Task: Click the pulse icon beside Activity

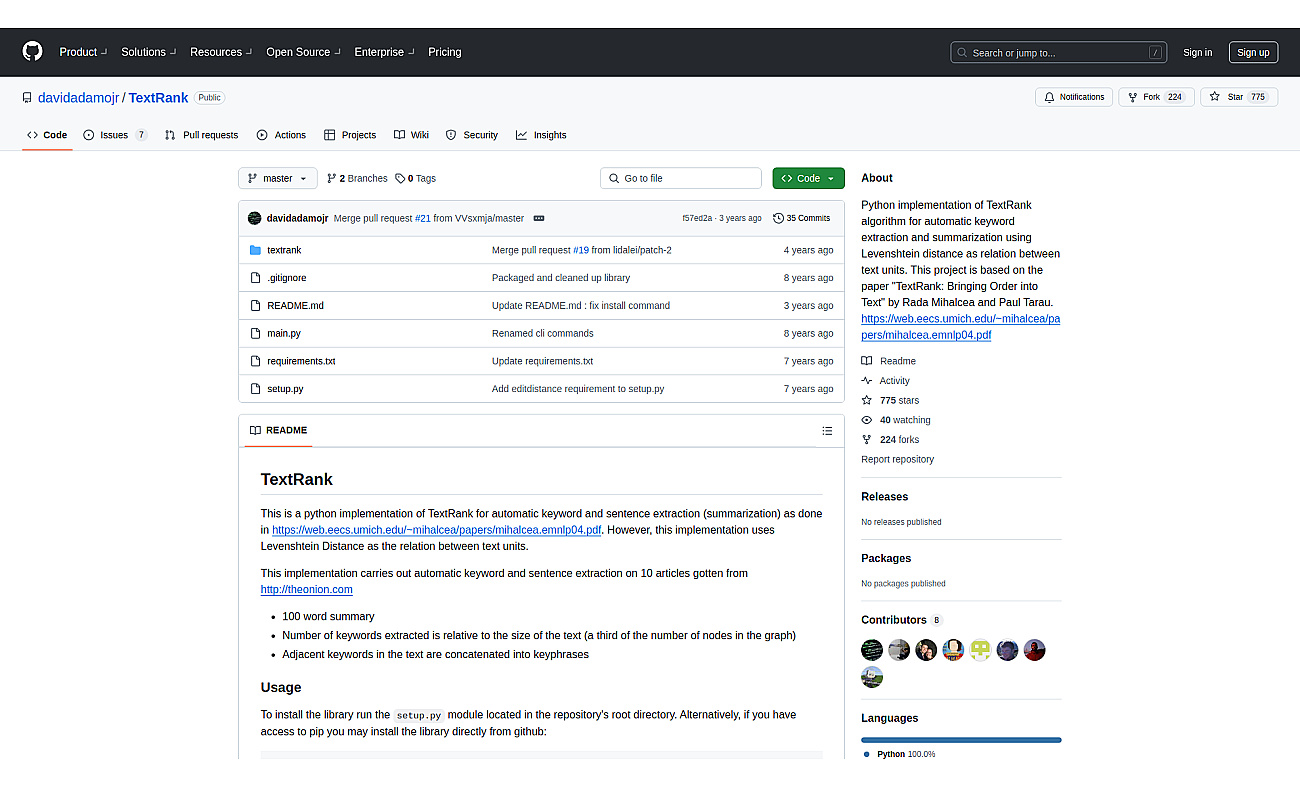Action: (x=867, y=381)
